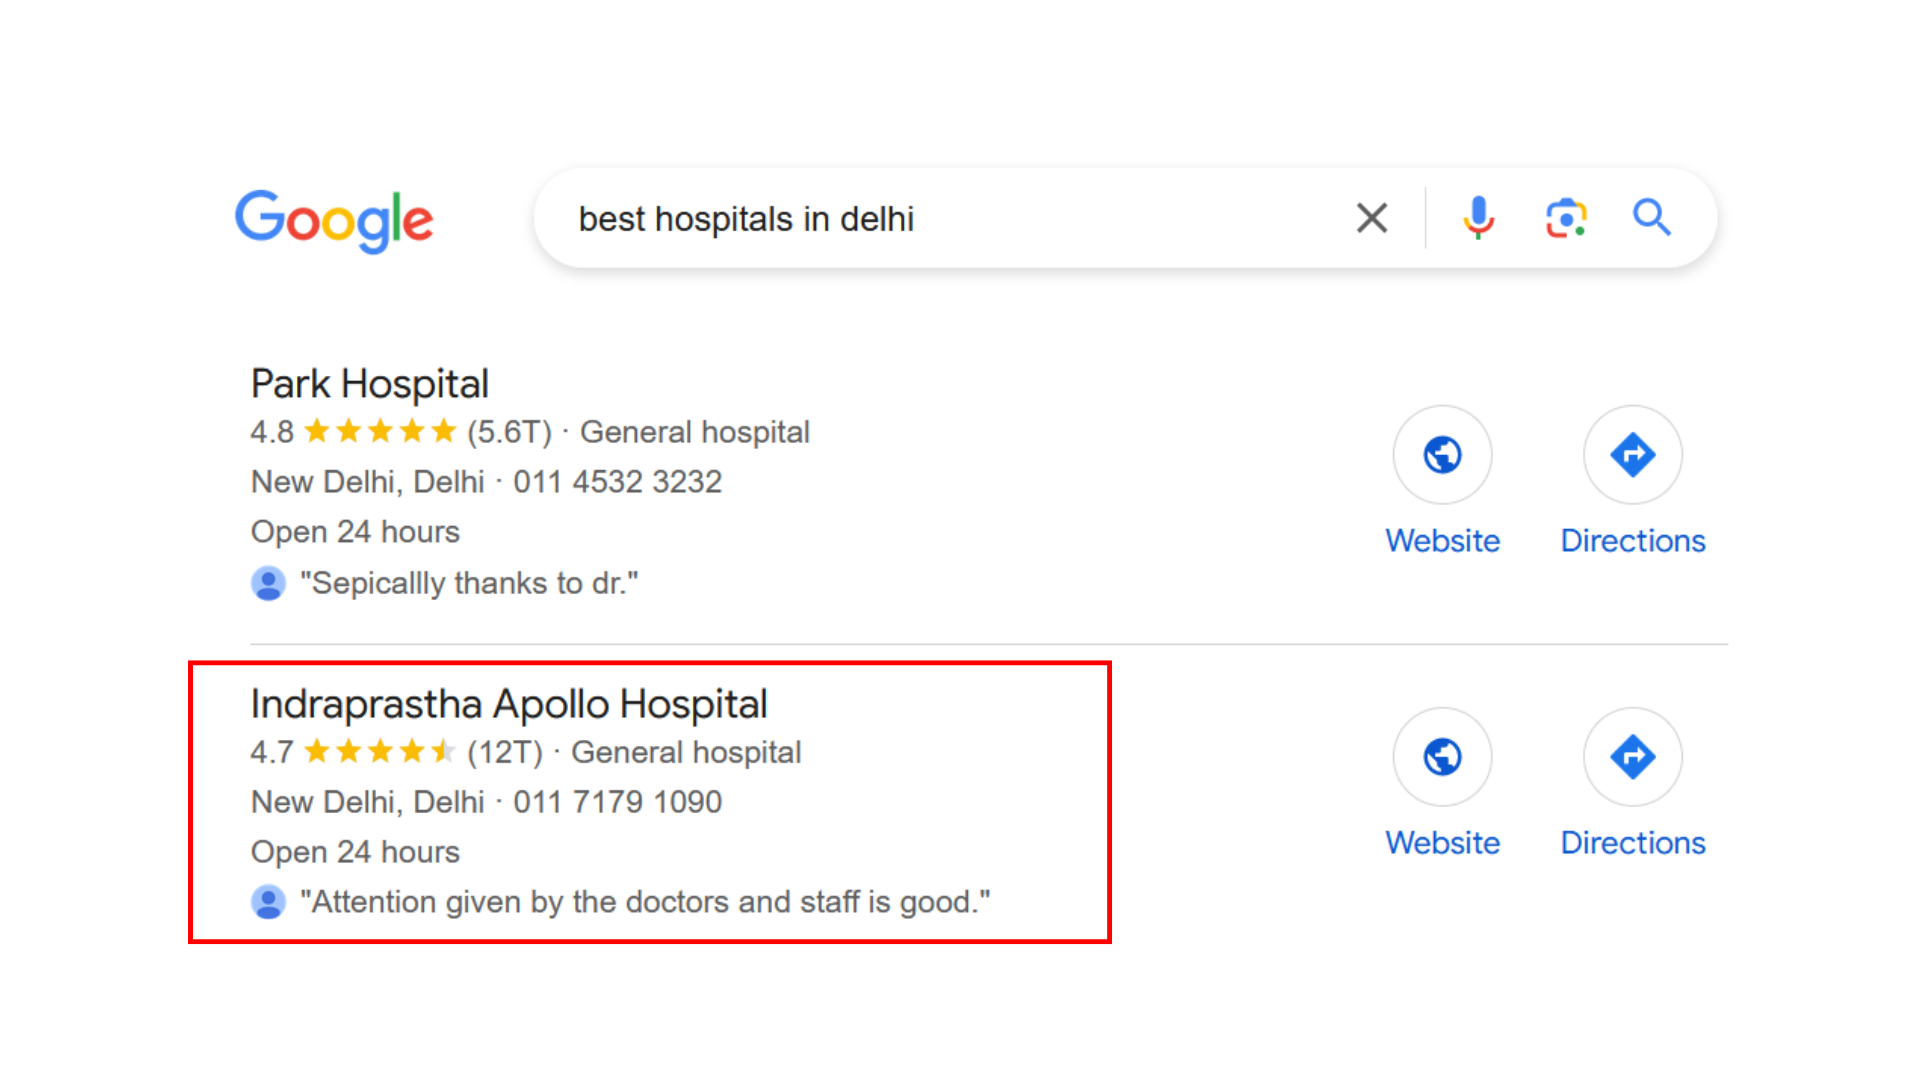Click the search box text field
Viewport: 1920px width, 1080px height.
(x=950, y=219)
